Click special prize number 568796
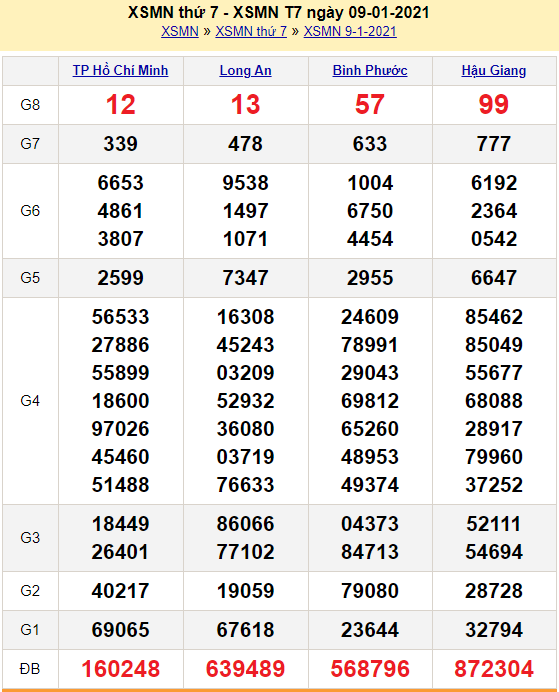 tap(370, 669)
